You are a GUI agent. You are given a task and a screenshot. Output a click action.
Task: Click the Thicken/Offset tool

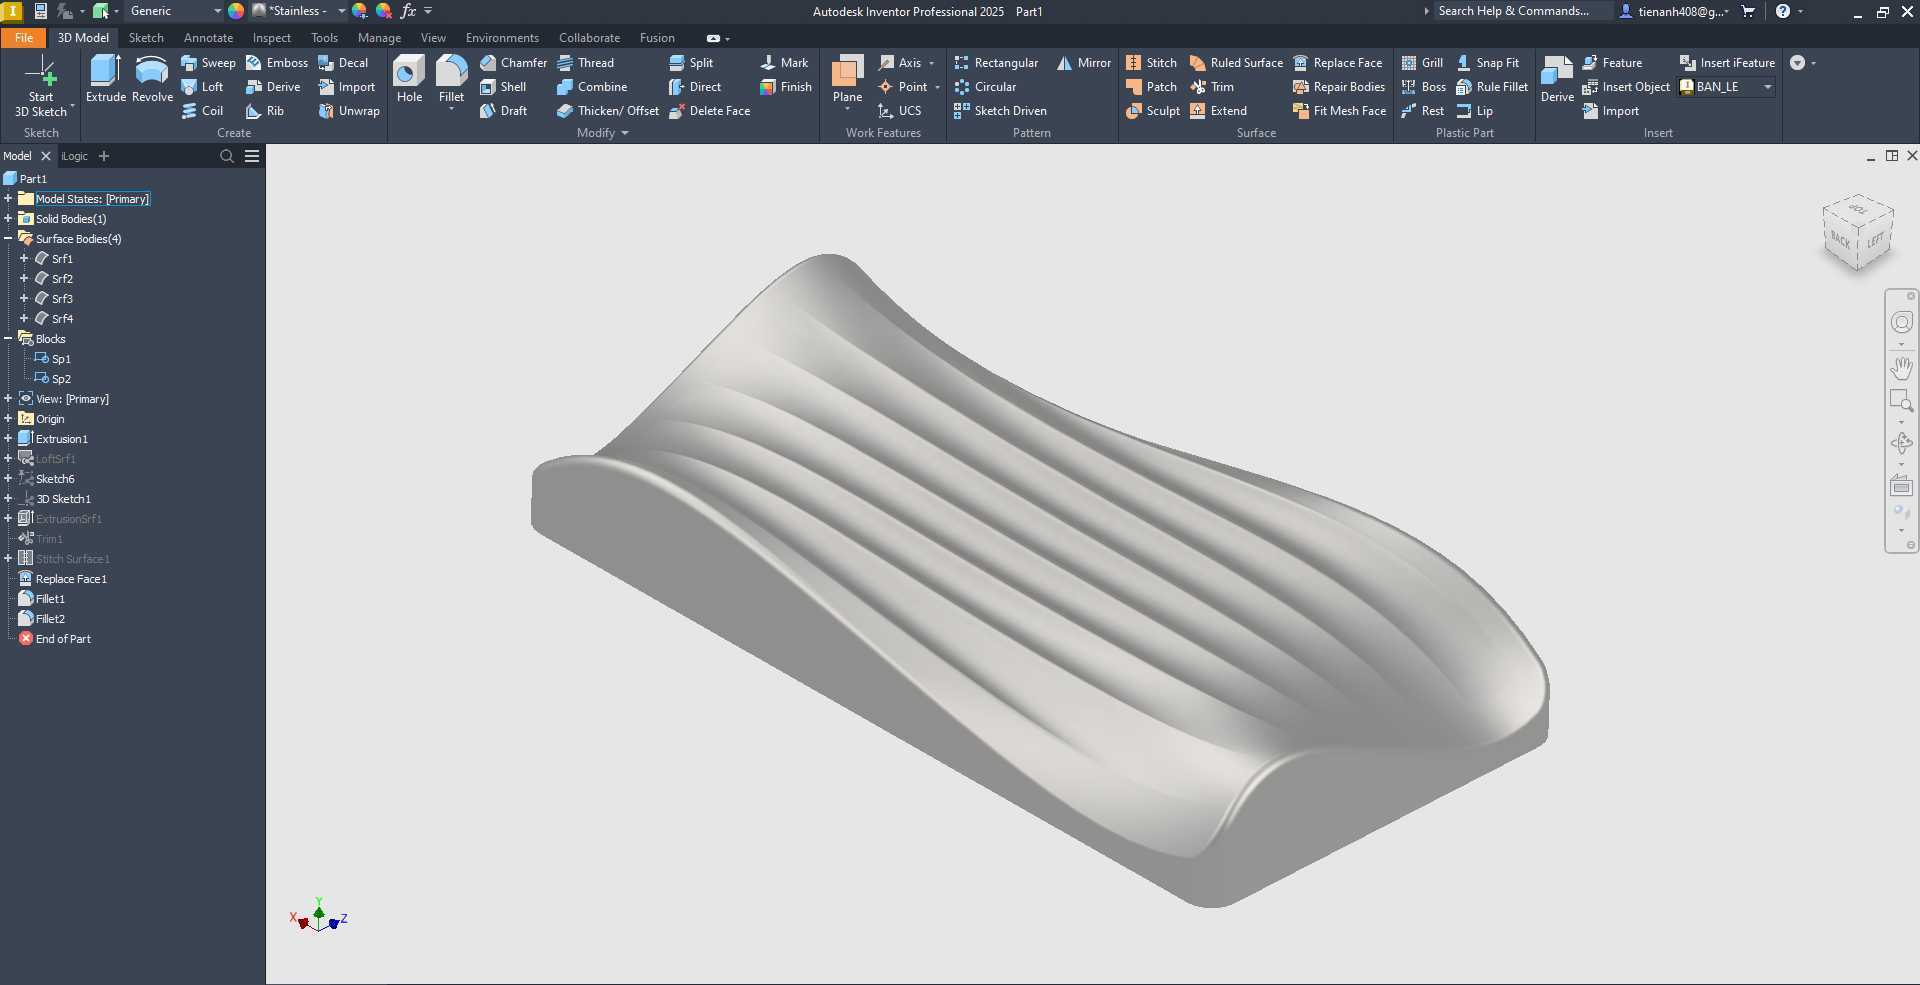point(608,111)
